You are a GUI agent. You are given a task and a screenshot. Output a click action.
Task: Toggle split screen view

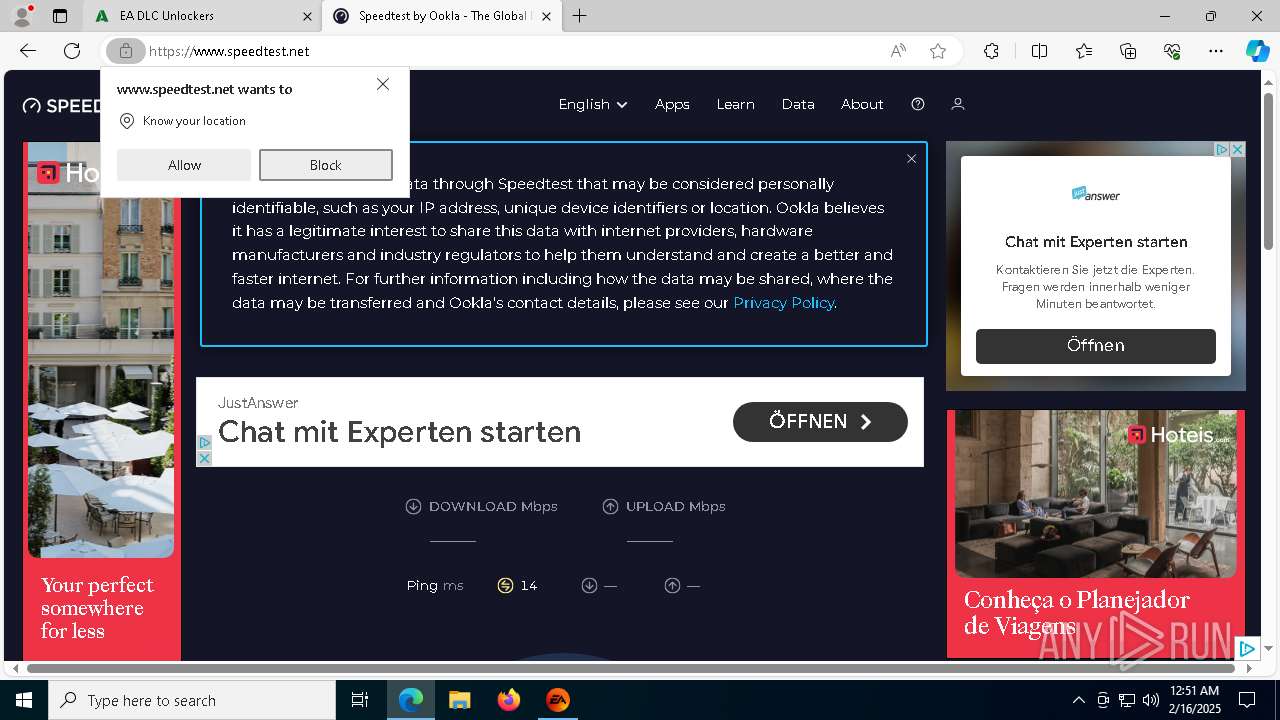(1039, 51)
